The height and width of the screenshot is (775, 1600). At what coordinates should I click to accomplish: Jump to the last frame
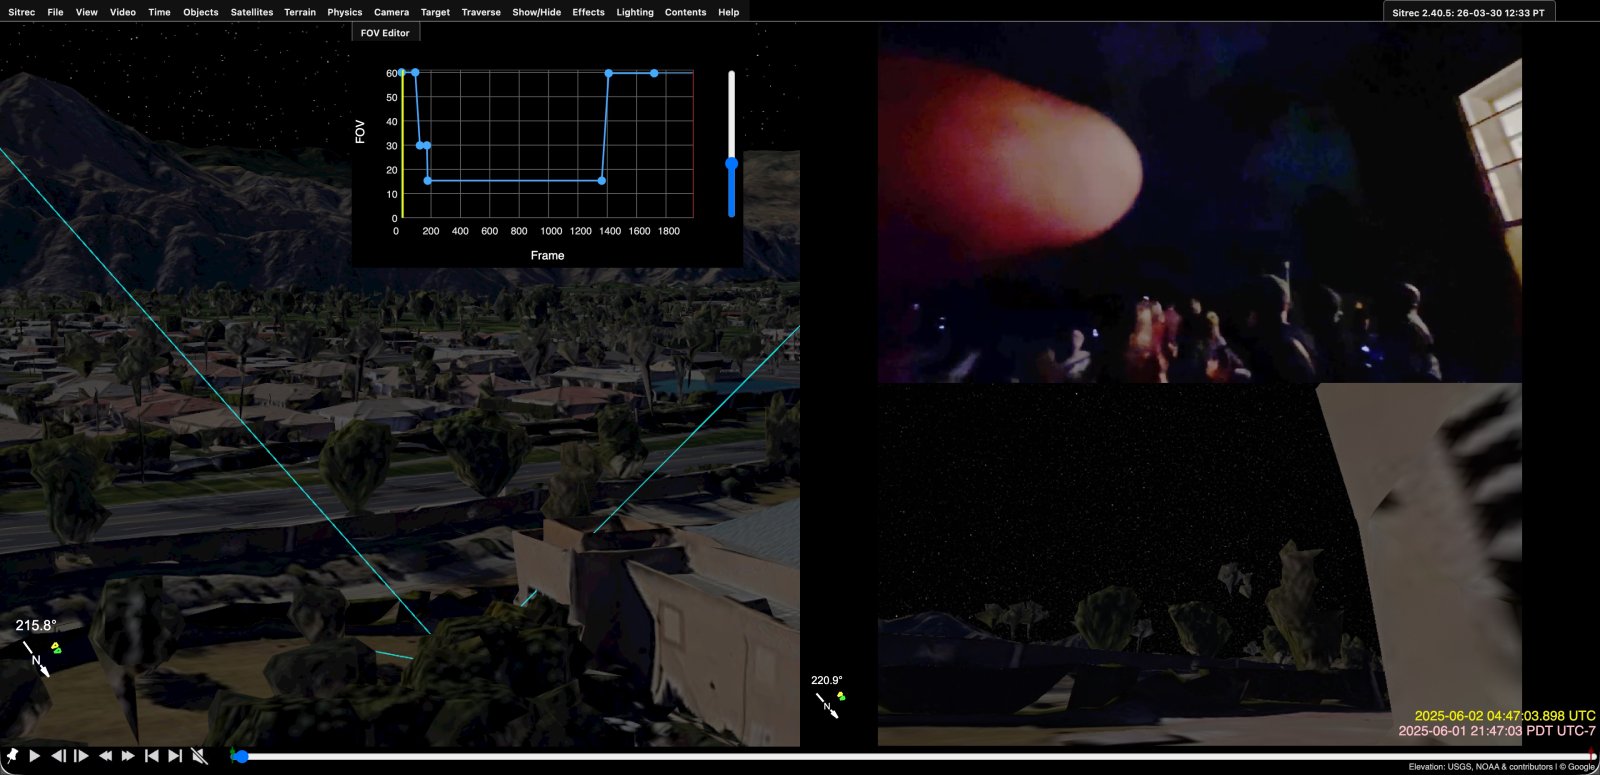[x=175, y=756]
